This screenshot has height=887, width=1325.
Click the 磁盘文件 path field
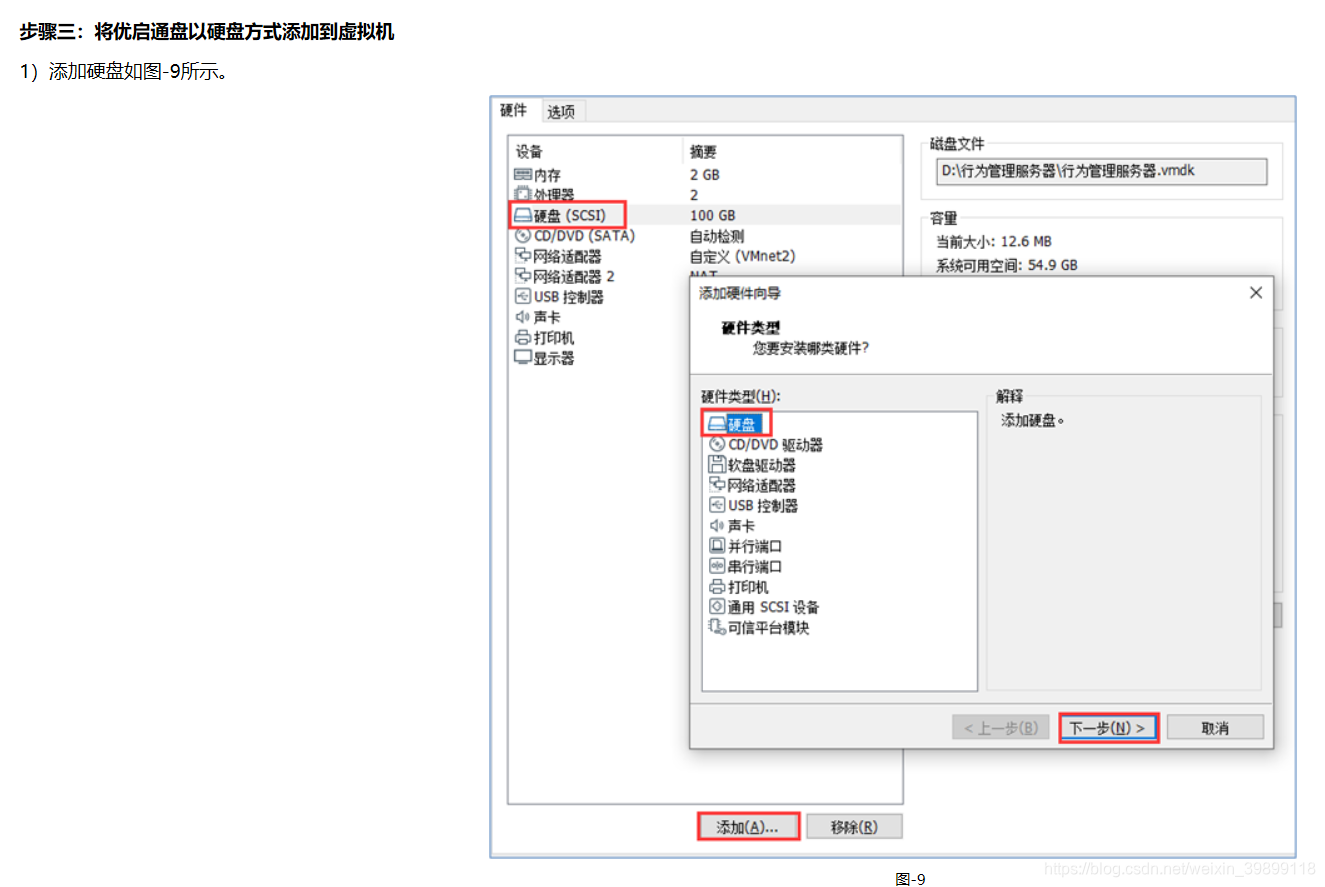[x=1101, y=171]
